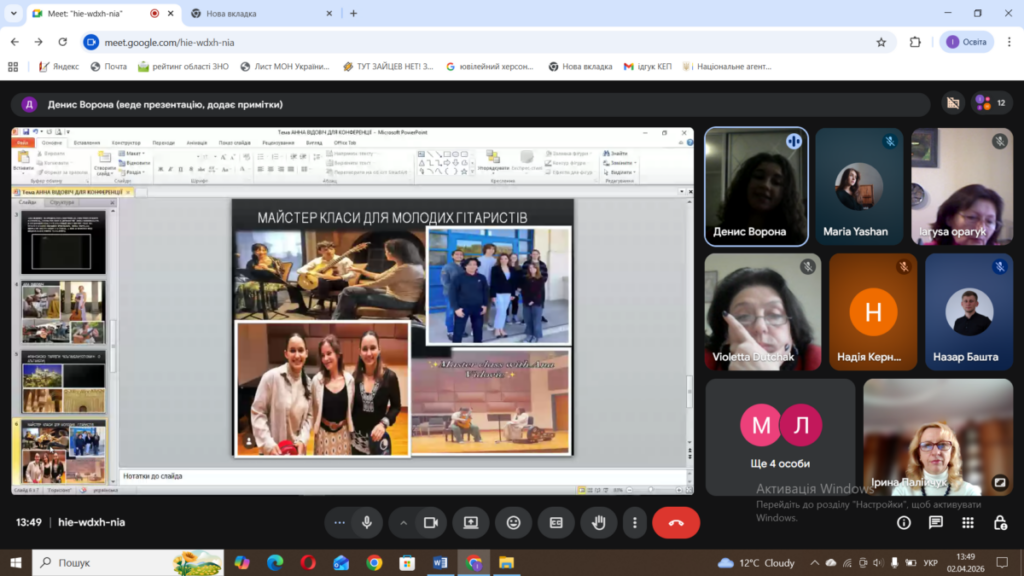Toggle the camera on or off
Screen dimensions: 1024x576
pyautogui.click(x=431, y=522)
